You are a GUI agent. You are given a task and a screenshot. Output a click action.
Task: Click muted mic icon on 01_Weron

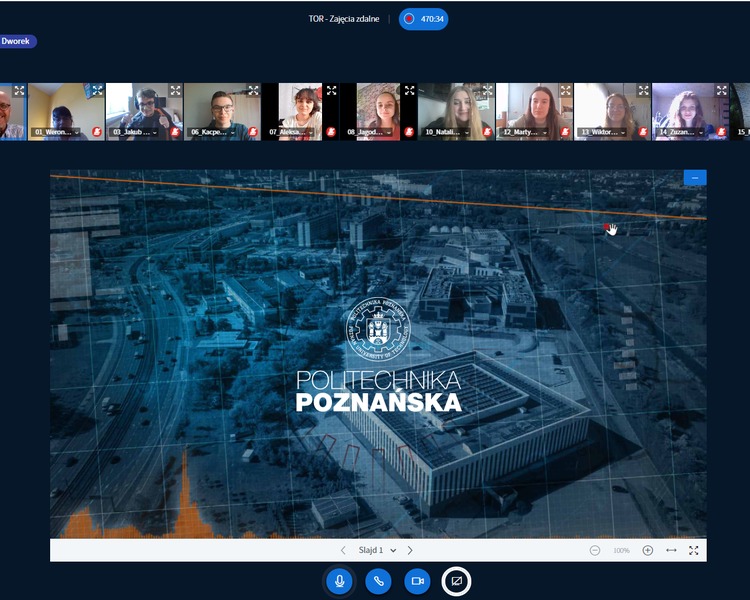pyautogui.click(x=97, y=132)
